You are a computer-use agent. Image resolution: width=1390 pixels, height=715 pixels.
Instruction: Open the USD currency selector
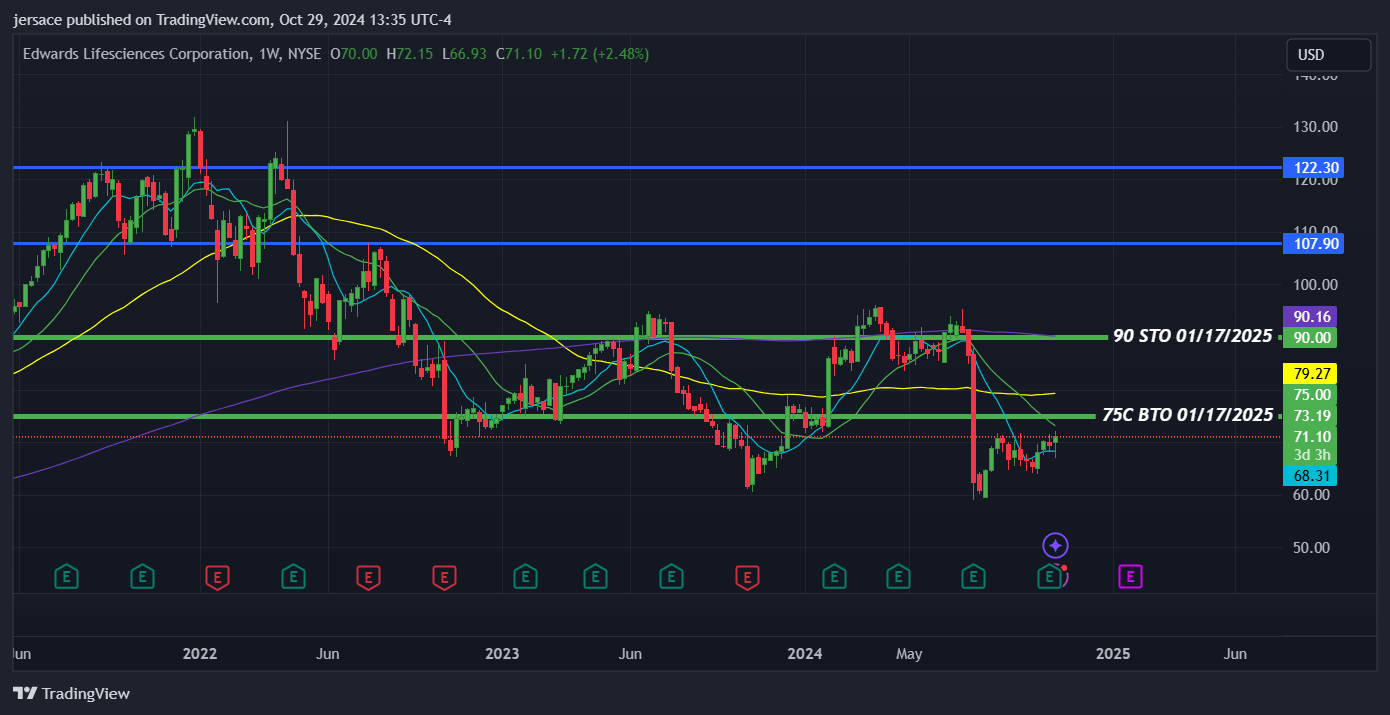(x=1328, y=55)
